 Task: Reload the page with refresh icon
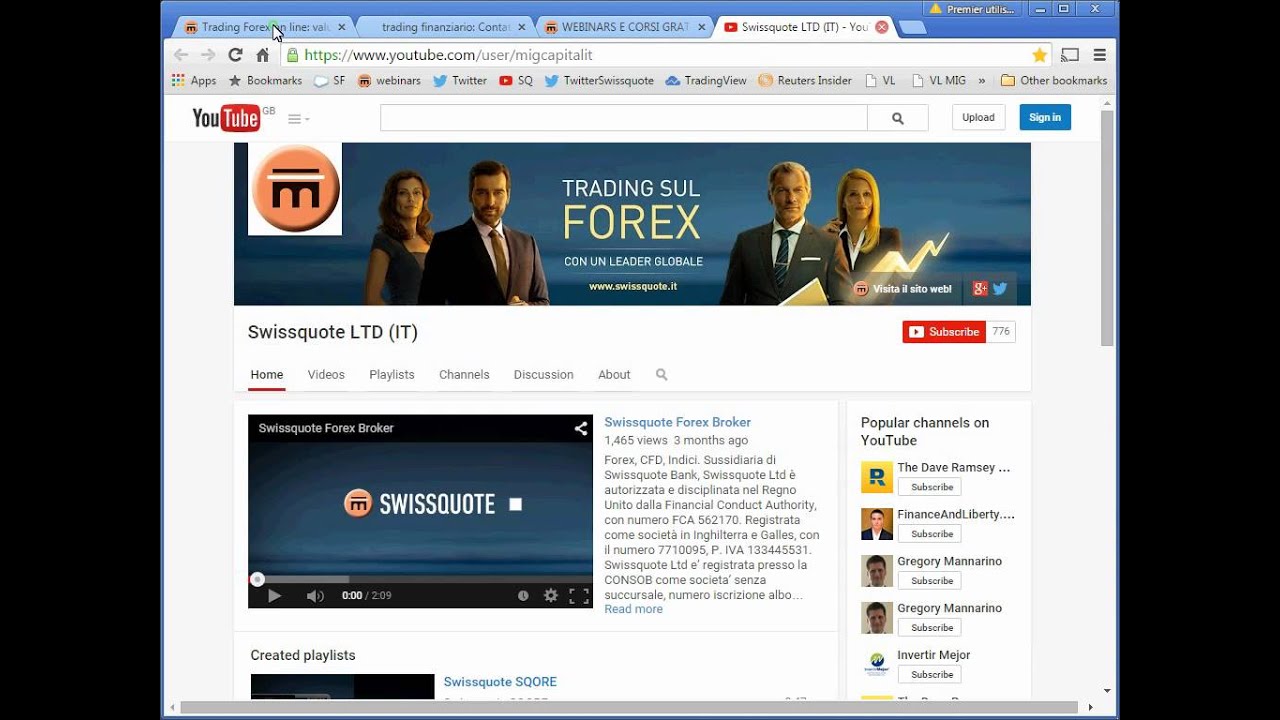tap(235, 56)
